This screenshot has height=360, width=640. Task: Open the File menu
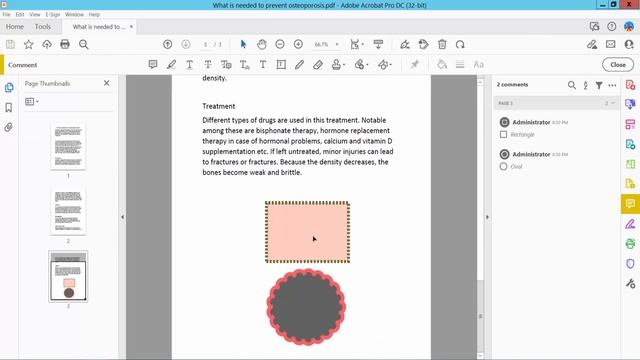[7, 14]
